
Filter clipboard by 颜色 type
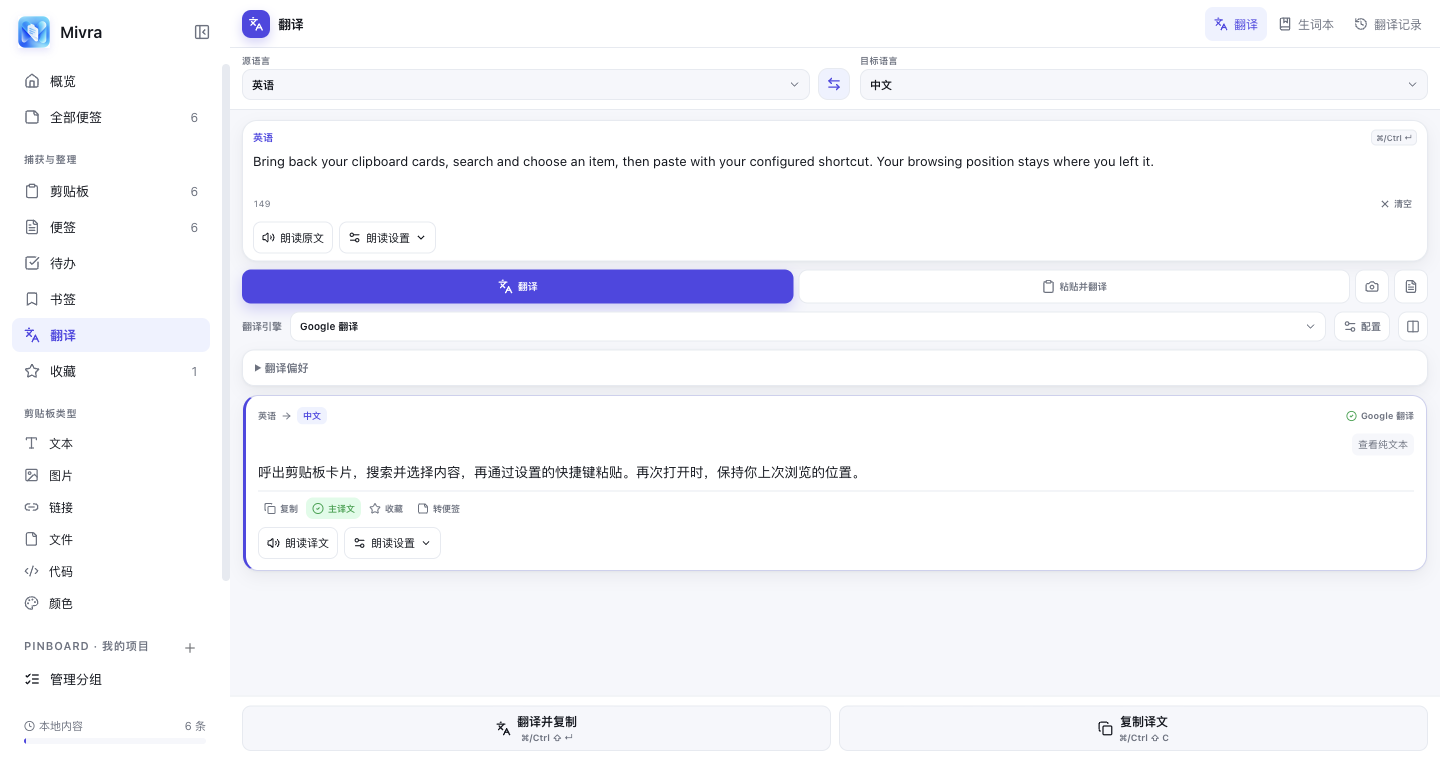(x=111, y=603)
